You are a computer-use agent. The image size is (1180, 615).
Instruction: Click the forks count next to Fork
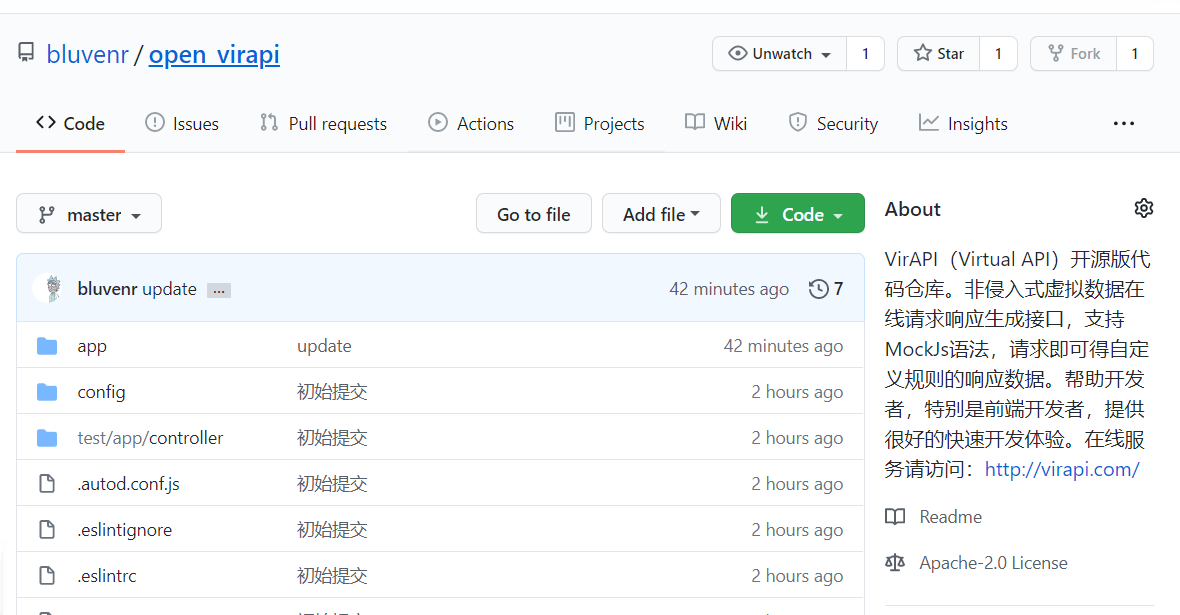(1135, 53)
